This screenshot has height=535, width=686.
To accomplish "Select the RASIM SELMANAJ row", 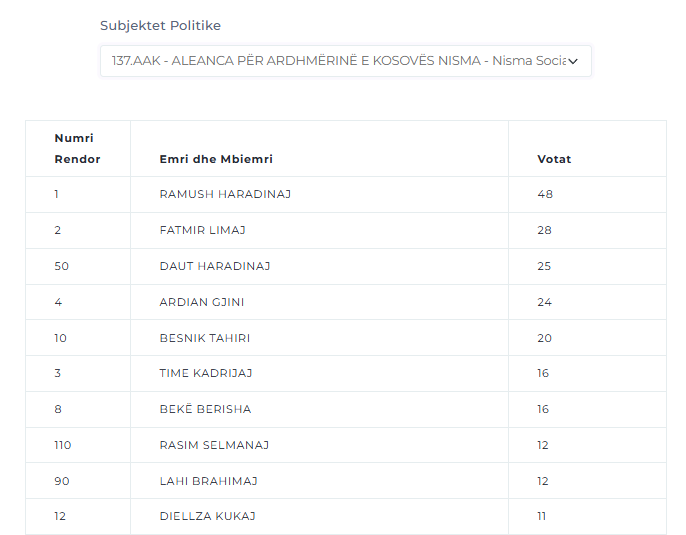I will [346, 445].
